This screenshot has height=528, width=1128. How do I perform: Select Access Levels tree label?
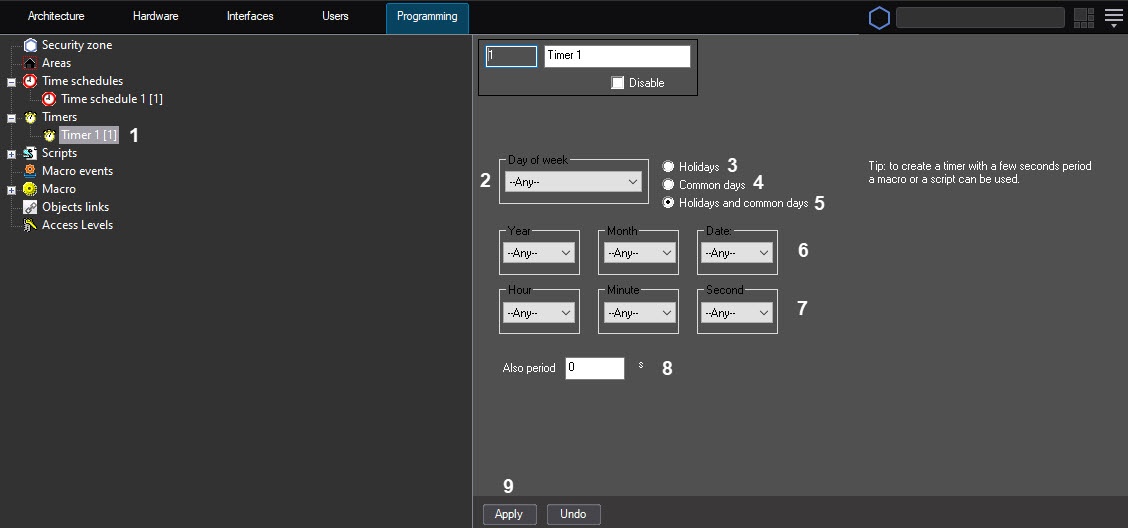78,225
